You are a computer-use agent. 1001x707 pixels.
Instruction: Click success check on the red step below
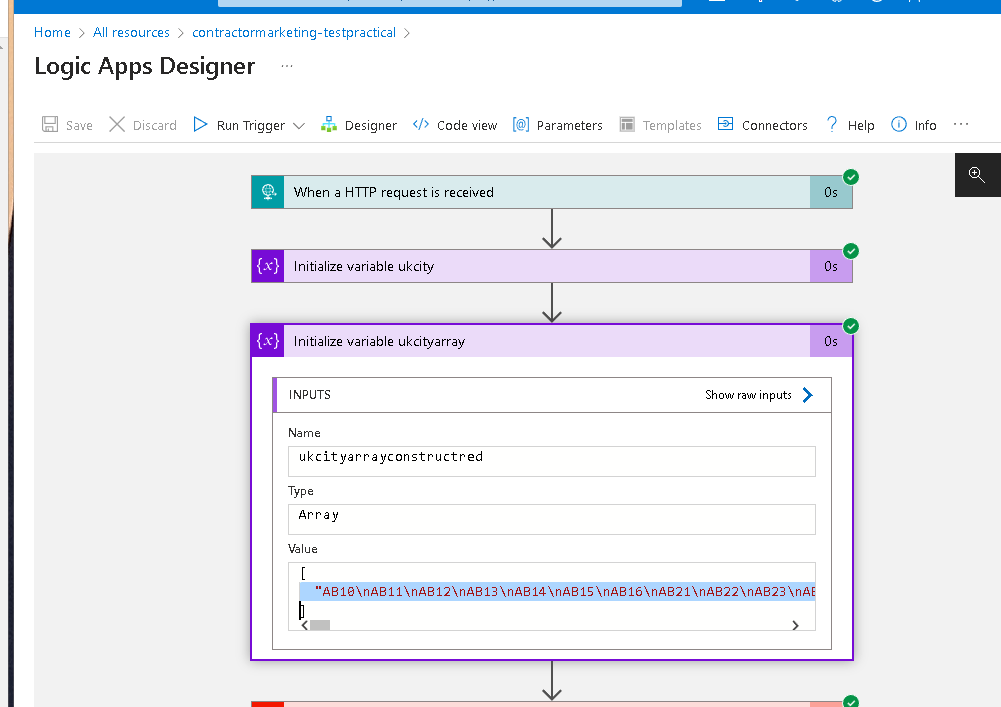851,701
